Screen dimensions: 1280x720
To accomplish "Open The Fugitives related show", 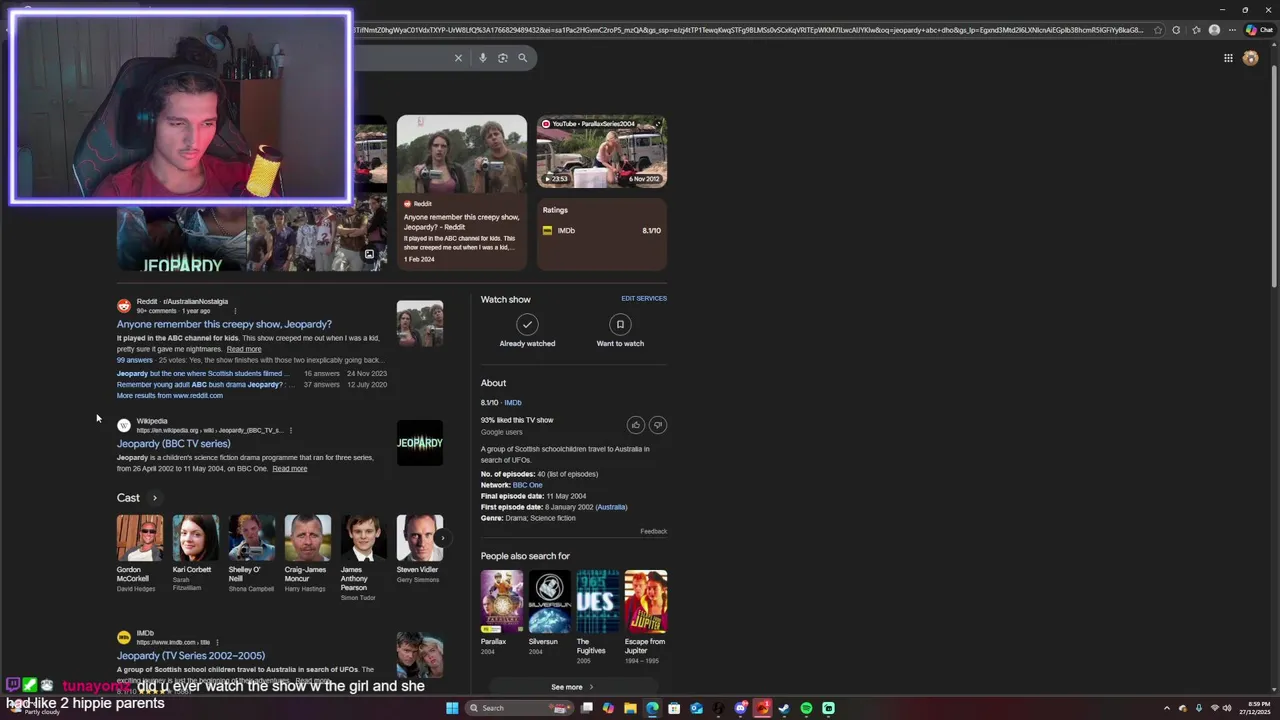I will pyautogui.click(x=597, y=617).
